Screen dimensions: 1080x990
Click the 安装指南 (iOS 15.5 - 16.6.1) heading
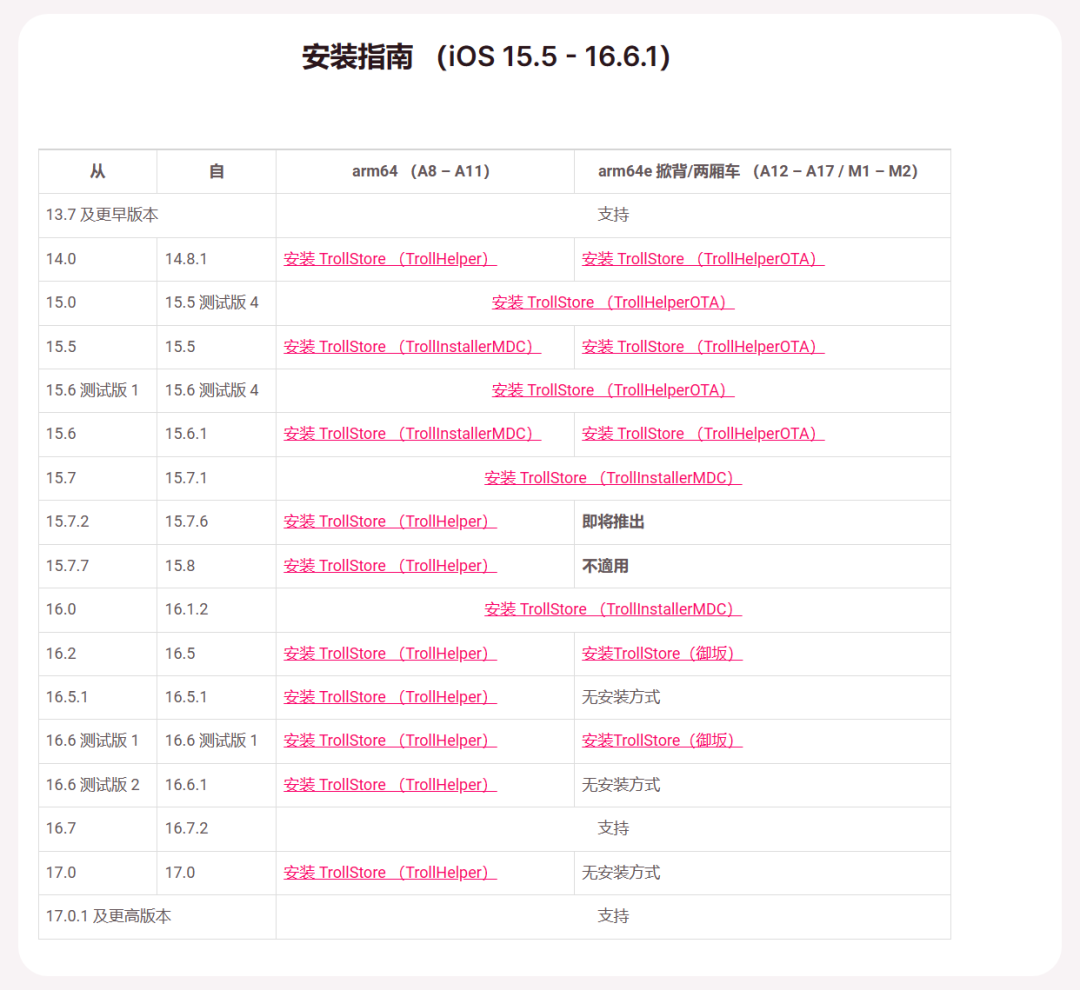coord(486,56)
